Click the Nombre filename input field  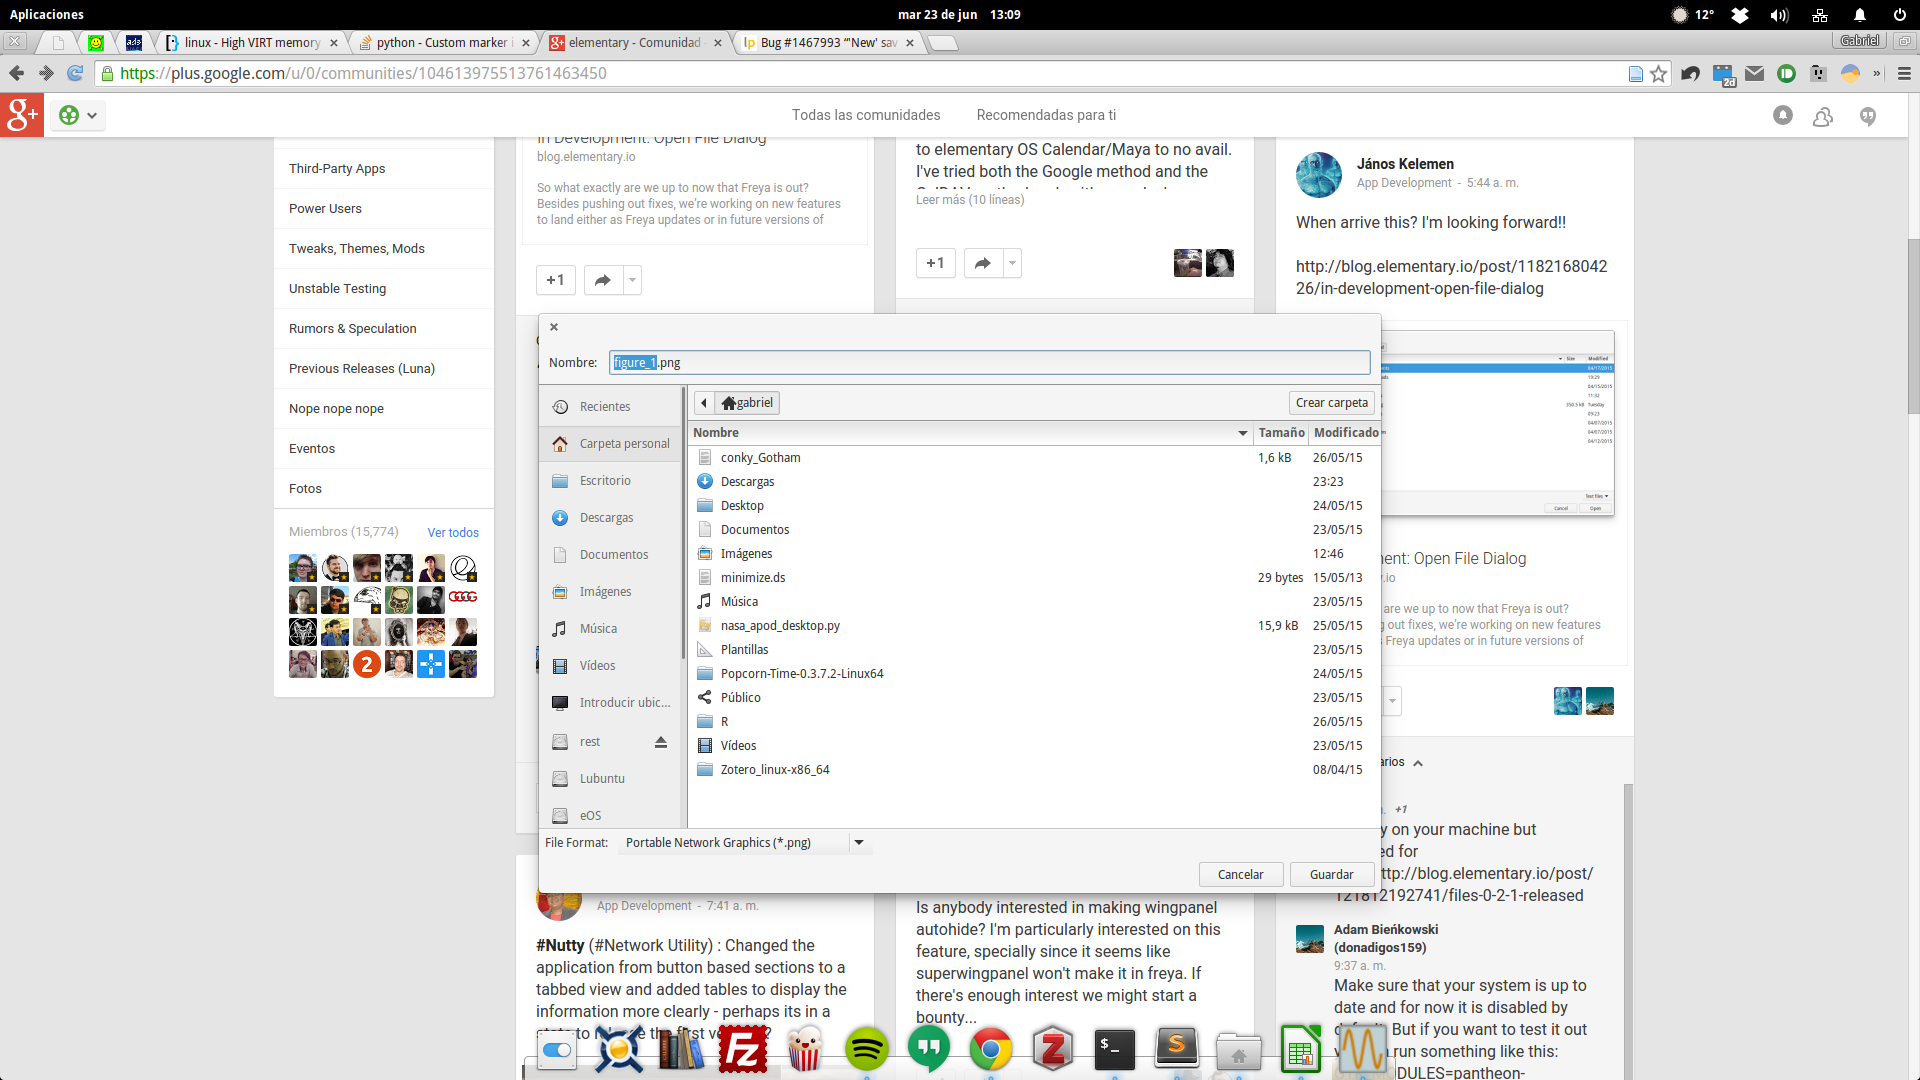tap(989, 362)
